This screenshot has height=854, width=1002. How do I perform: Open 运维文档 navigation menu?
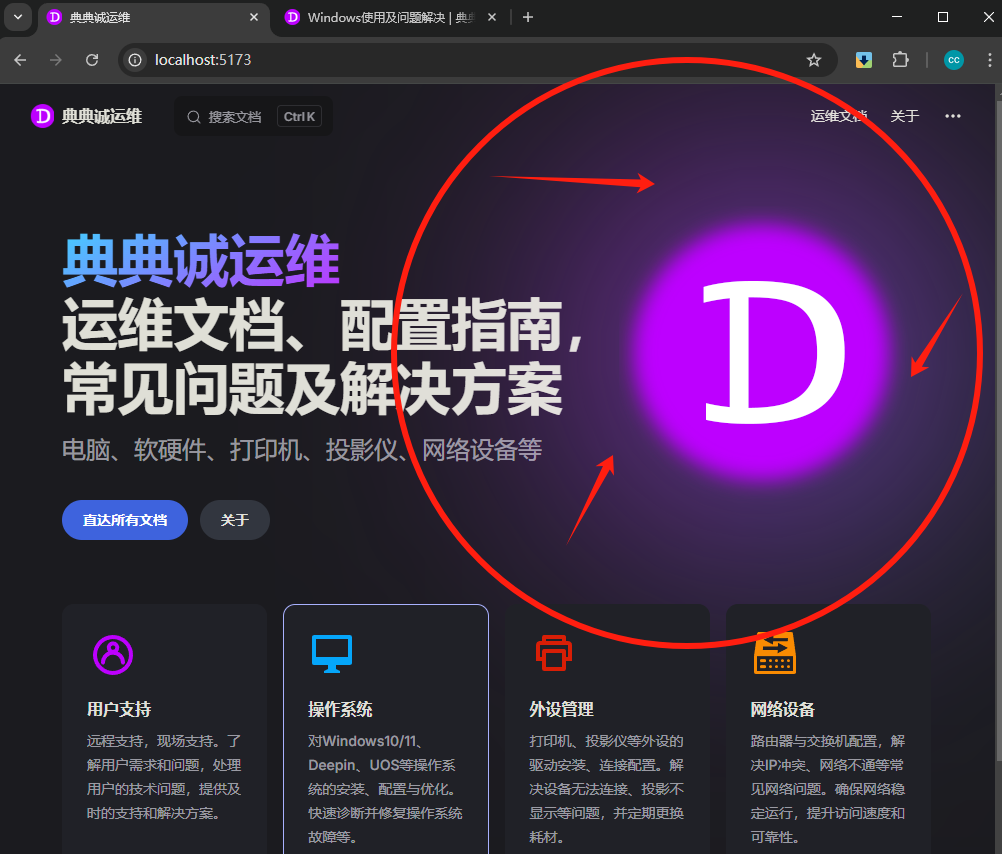point(838,116)
